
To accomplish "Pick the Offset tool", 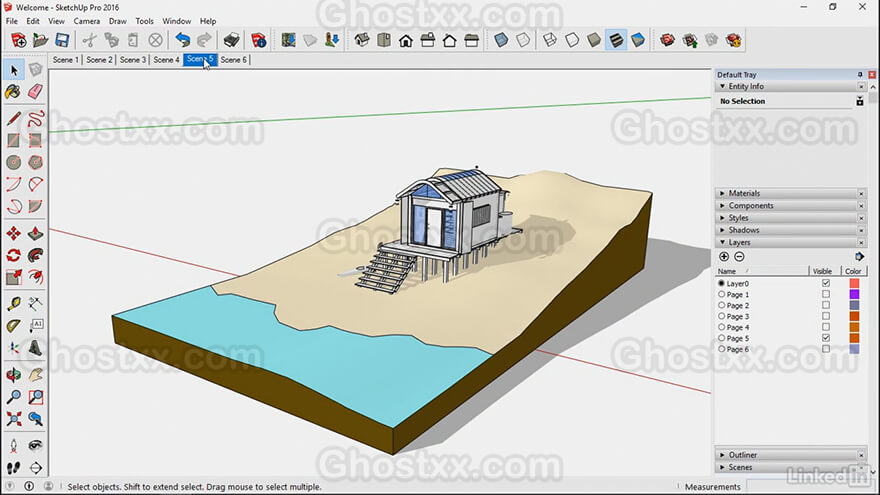I will pyautogui.click(x=35, y=277).
